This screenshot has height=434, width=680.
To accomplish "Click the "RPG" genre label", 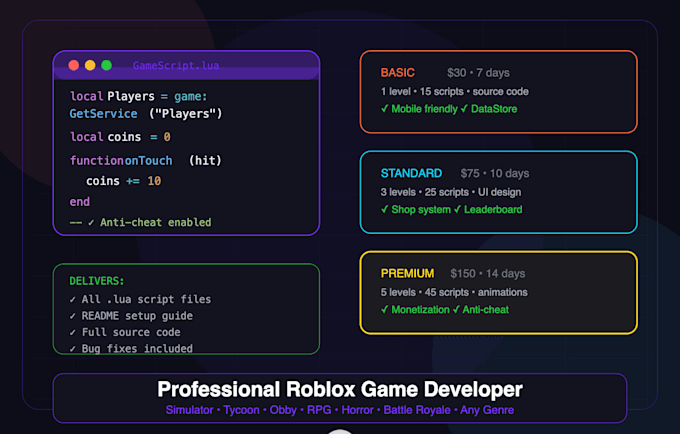I will 319,410.
